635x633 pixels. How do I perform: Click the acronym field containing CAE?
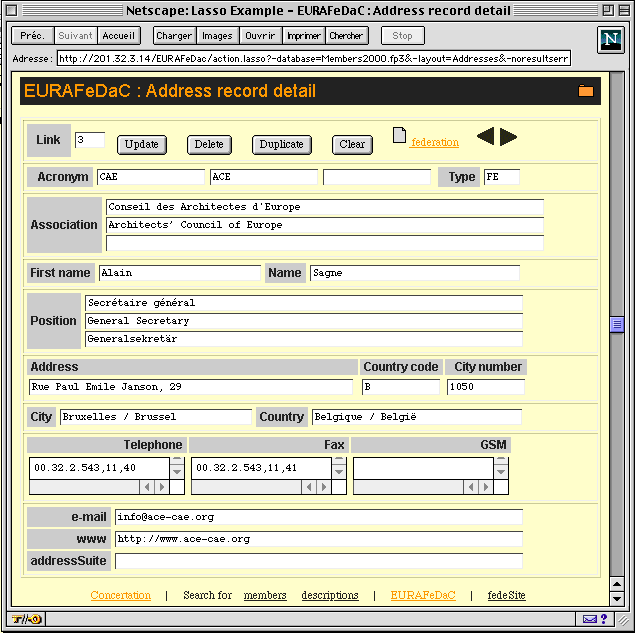coord(151,177)
